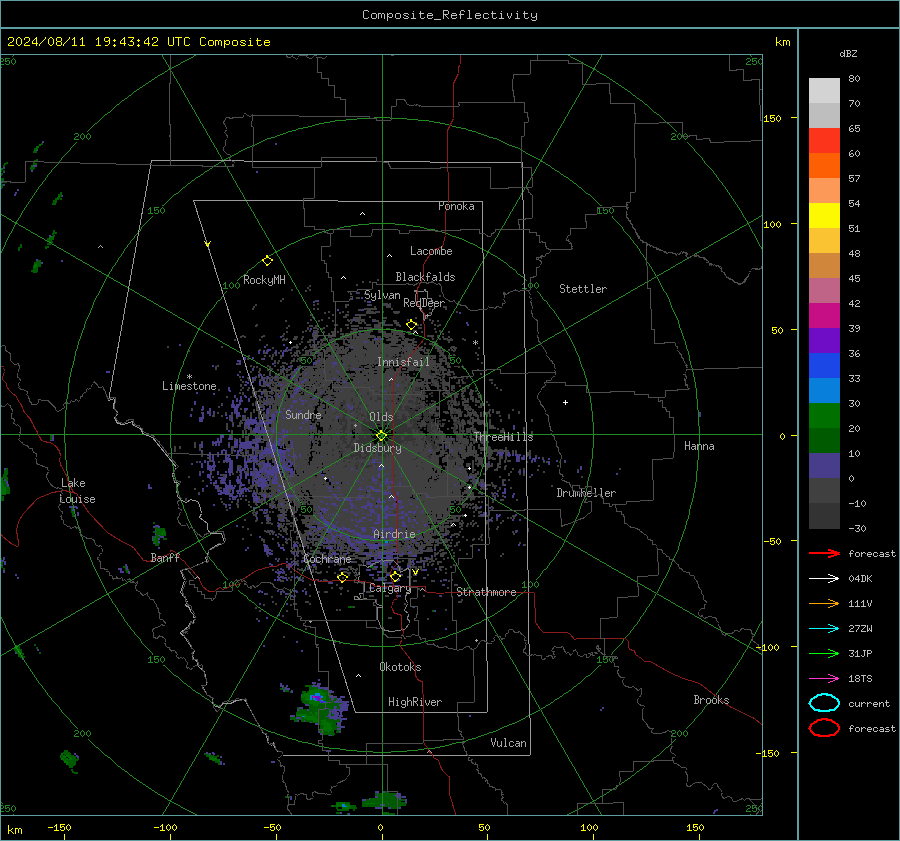900x841 pixels.
Task: Select the Hanna label on the map
Action: [699, 446]
